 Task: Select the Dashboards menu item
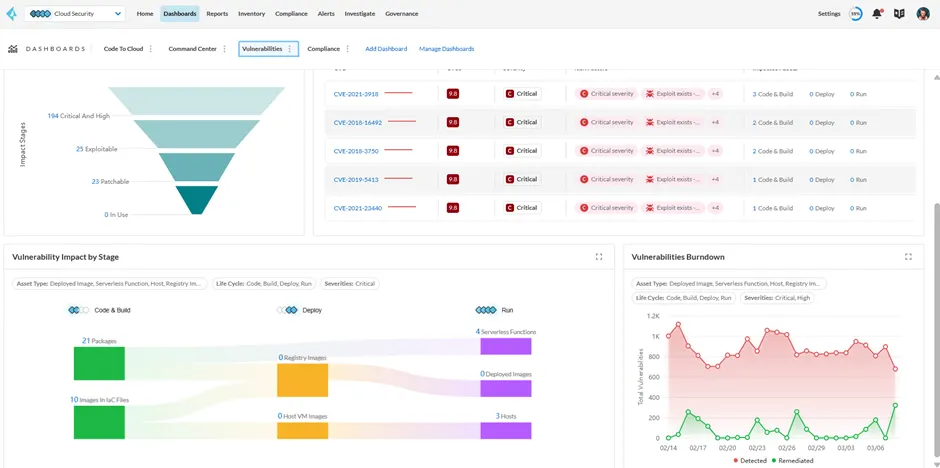click(180, 13)
